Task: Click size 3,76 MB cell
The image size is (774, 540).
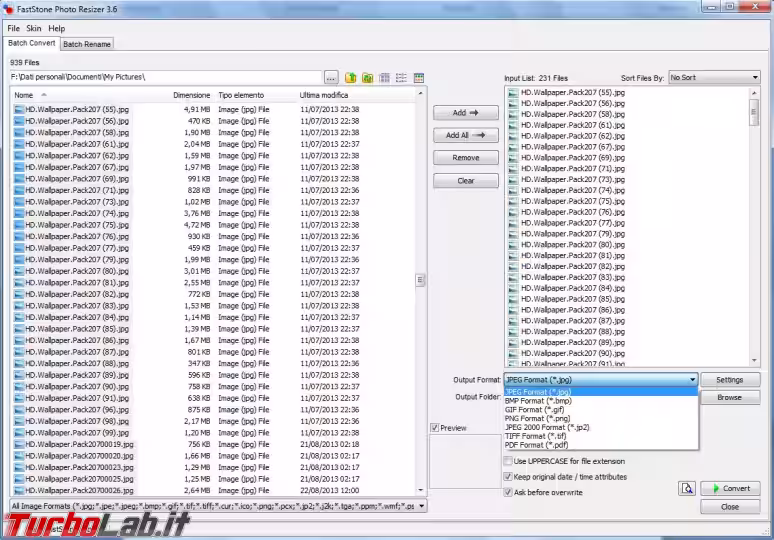Action: (x=196, y=213)
